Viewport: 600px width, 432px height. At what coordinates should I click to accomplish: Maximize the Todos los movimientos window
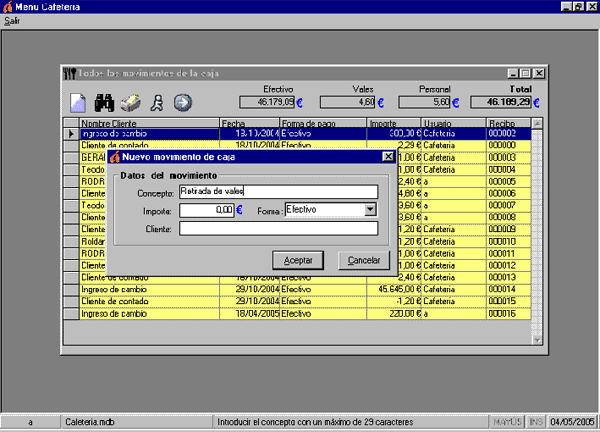click(x=526, y=73)
